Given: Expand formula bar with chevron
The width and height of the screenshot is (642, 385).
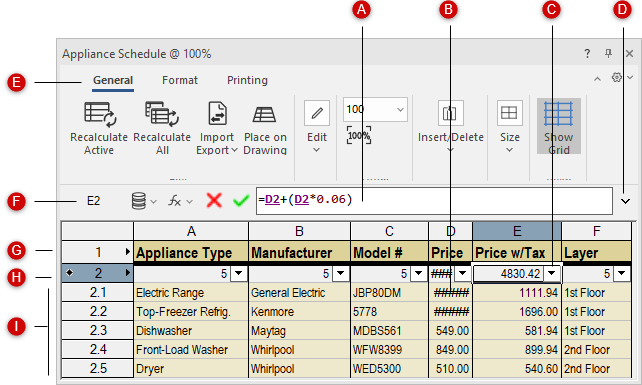Looking at the screenshot, I should 625,201.
